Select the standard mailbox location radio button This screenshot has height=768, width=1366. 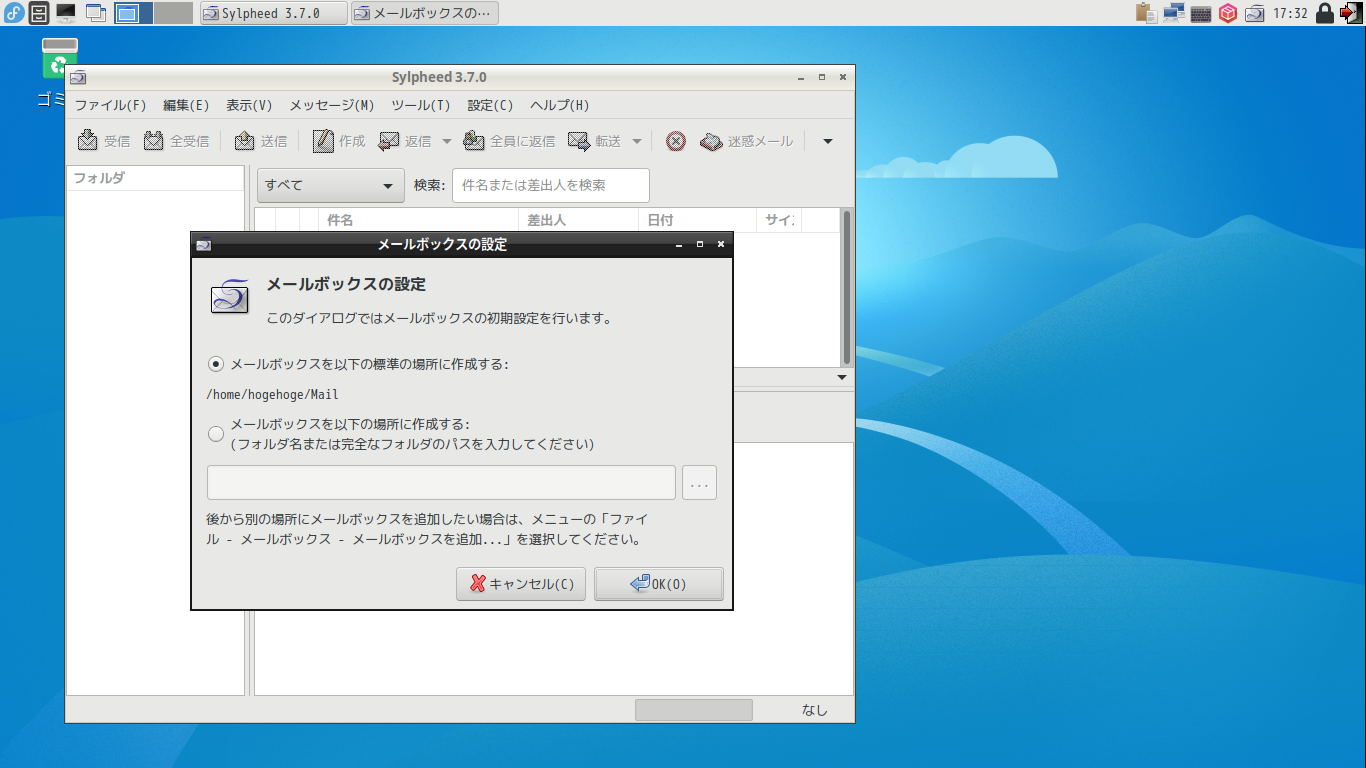216,364
